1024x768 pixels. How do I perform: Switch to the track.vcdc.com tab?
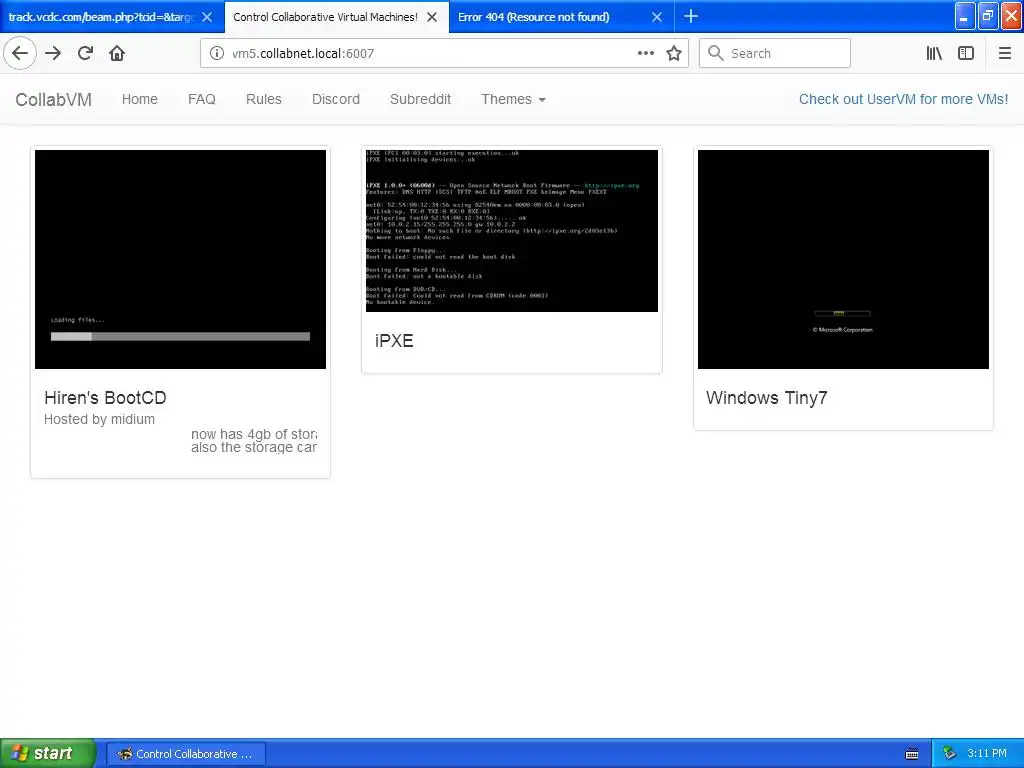(101, 17)
